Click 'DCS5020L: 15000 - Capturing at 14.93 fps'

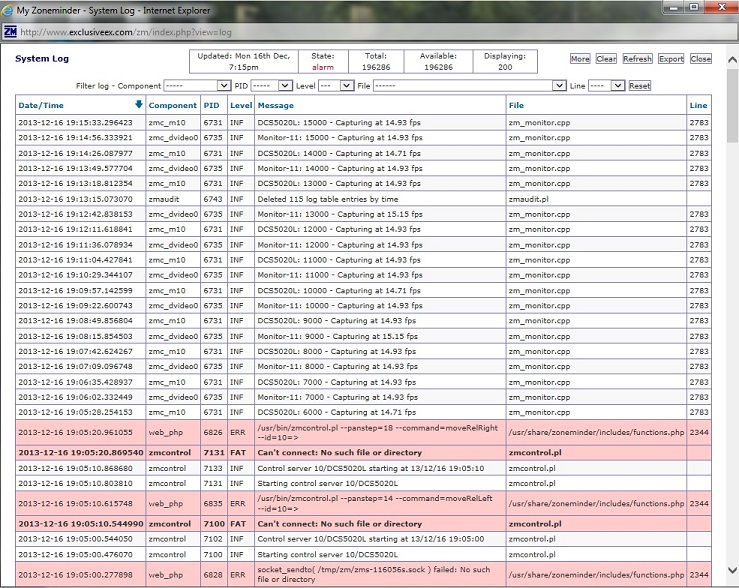pyautogui.click(x=339, y=122)
